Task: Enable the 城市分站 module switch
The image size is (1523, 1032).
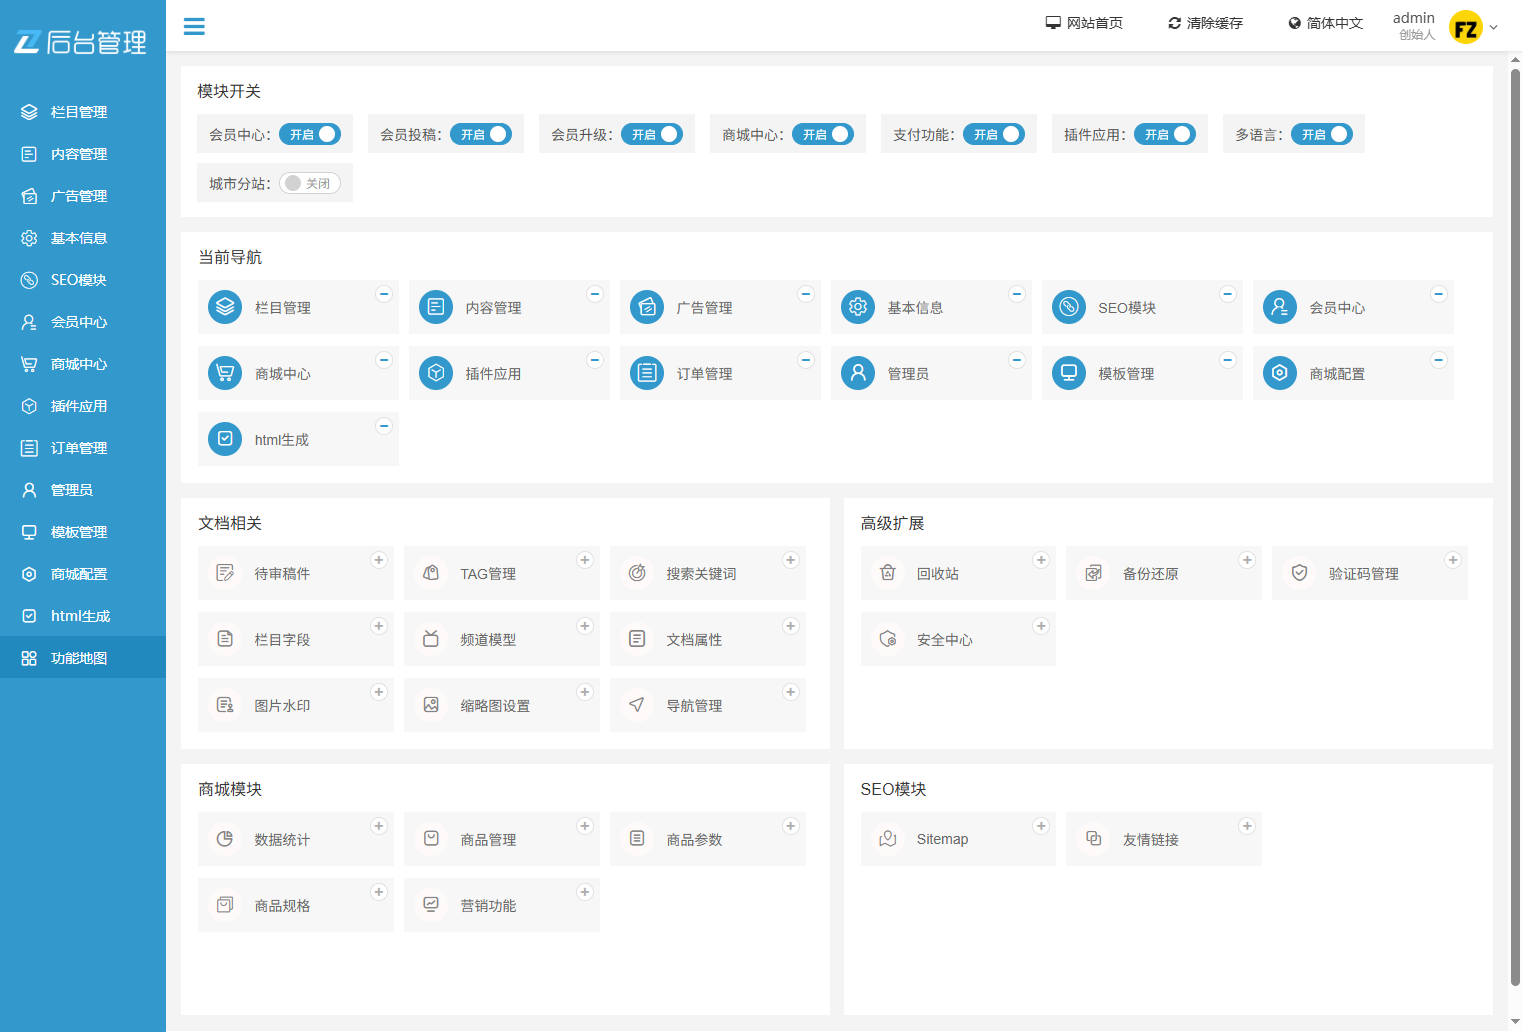Action: coord(310,183)
